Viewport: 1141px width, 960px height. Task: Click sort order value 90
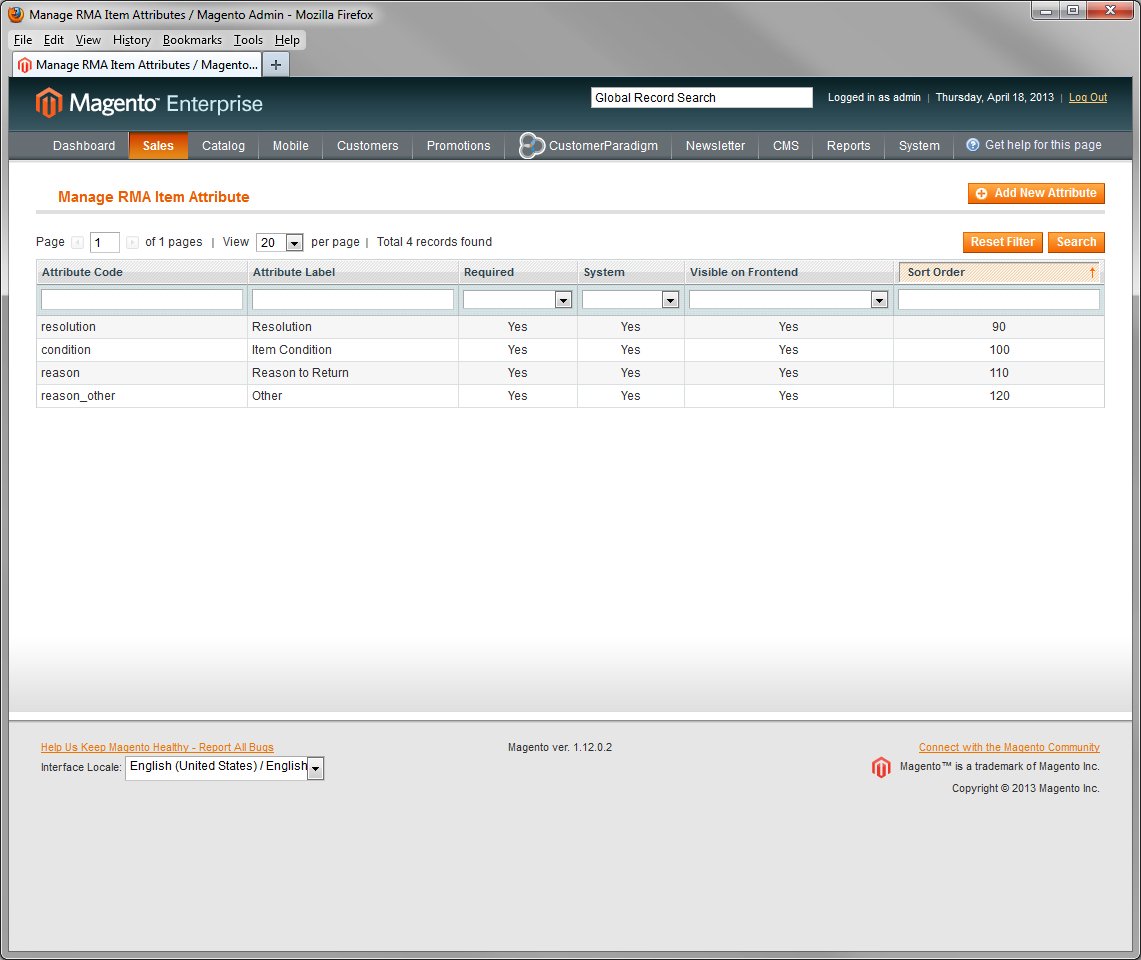999,327
